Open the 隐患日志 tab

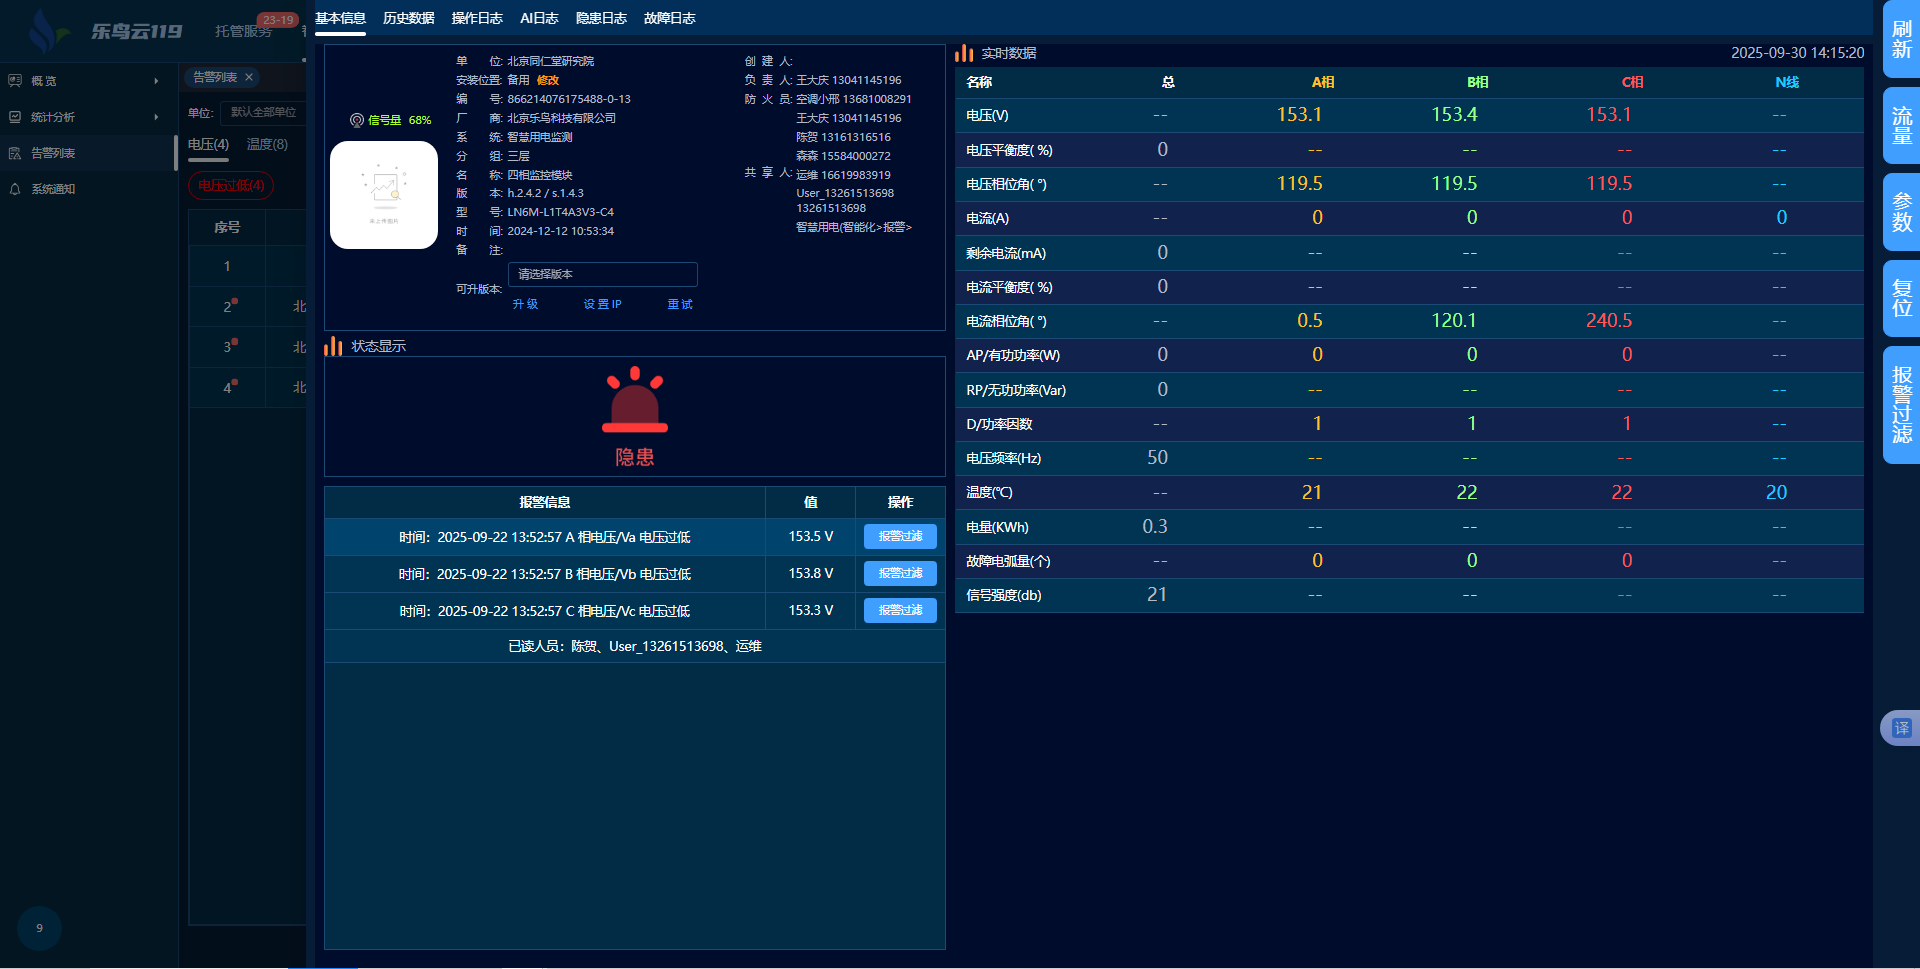(601, 18)
